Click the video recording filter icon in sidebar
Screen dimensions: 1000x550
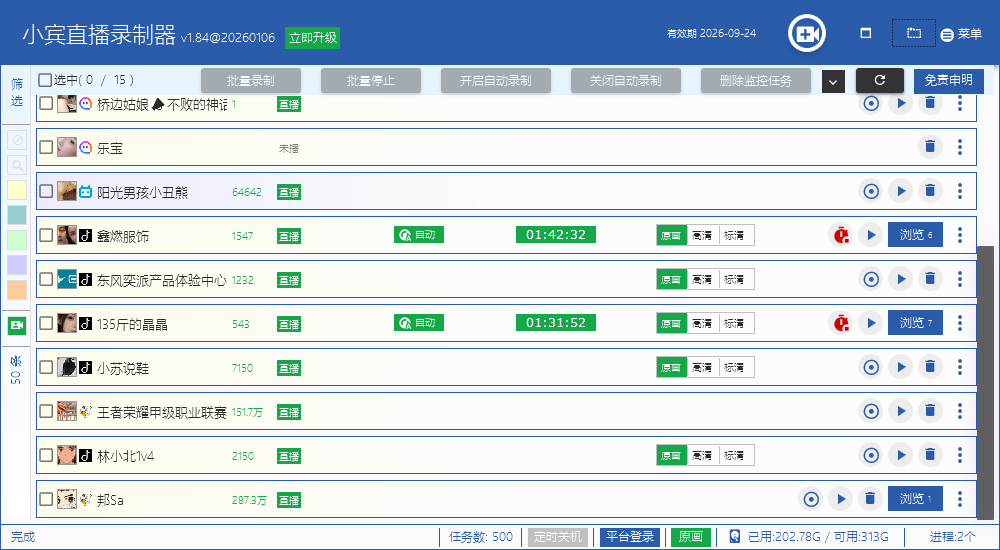[x=17, y=325]
